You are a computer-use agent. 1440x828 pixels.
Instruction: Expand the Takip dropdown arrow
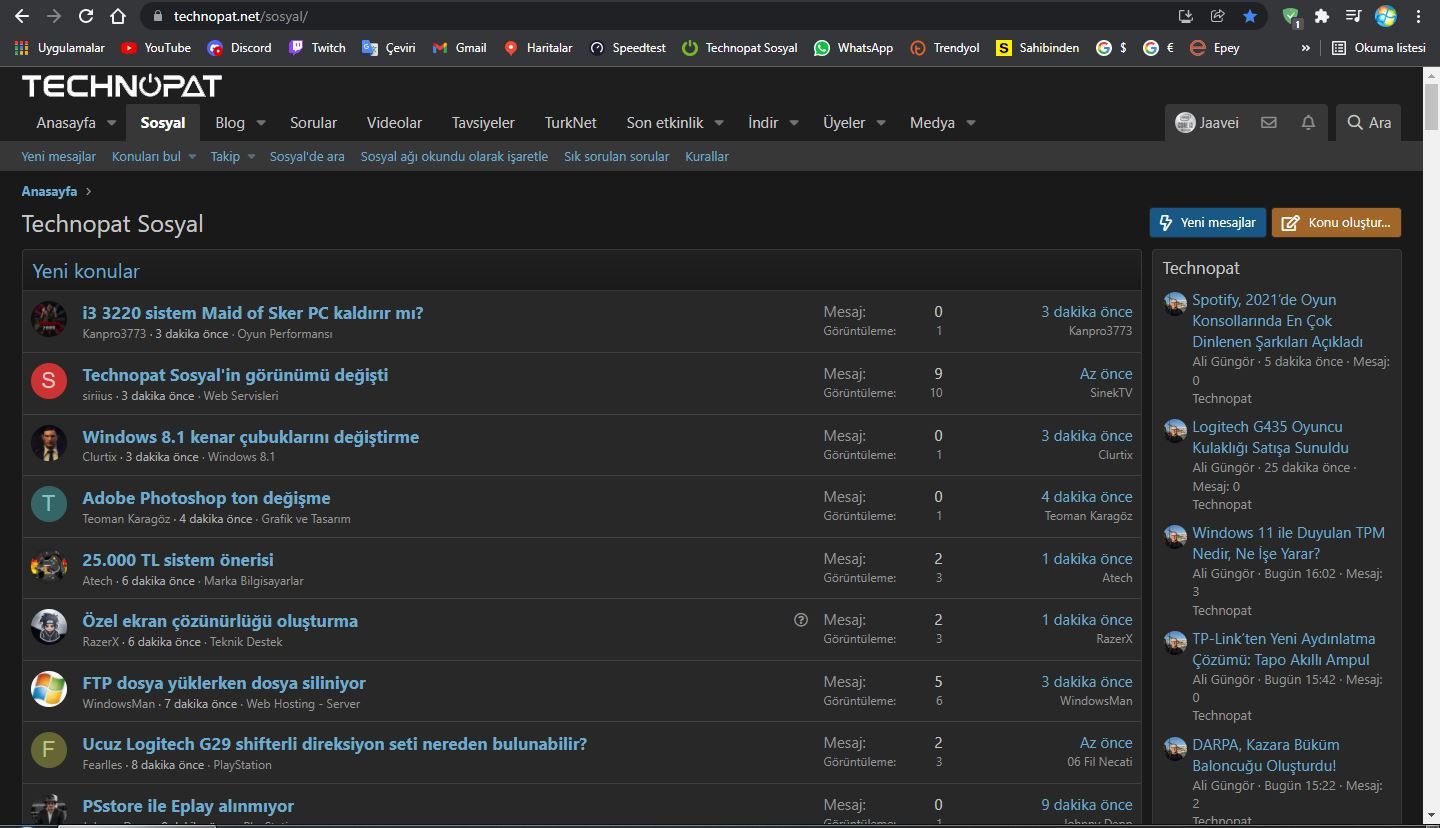click(x=251, y=157)
